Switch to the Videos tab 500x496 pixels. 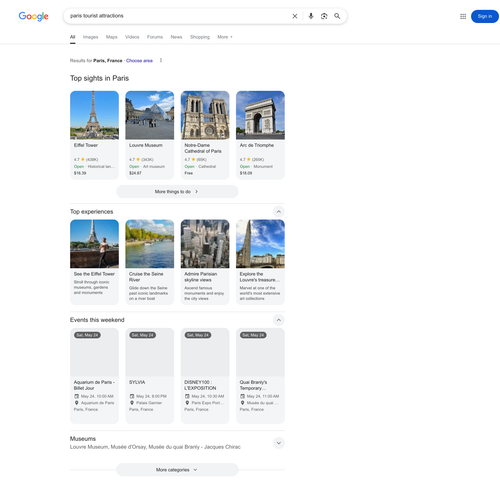[132, 37]
